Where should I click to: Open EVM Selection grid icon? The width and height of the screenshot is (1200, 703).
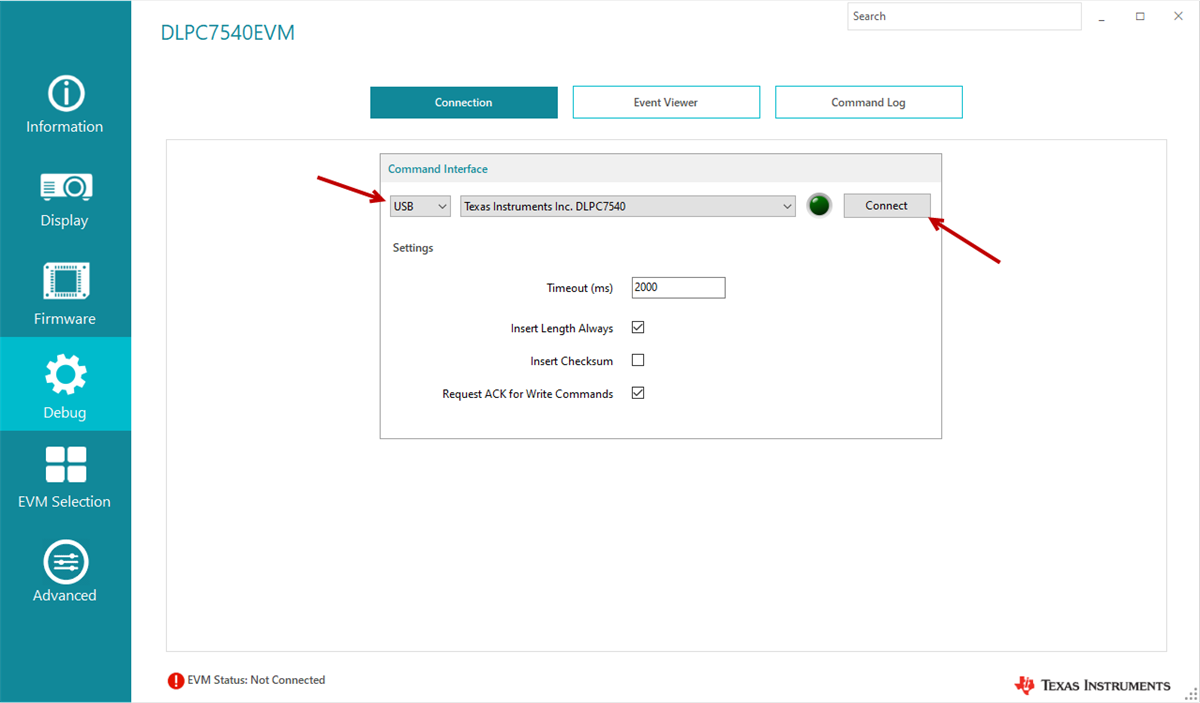pyautogui.click(x=66, y=465)
